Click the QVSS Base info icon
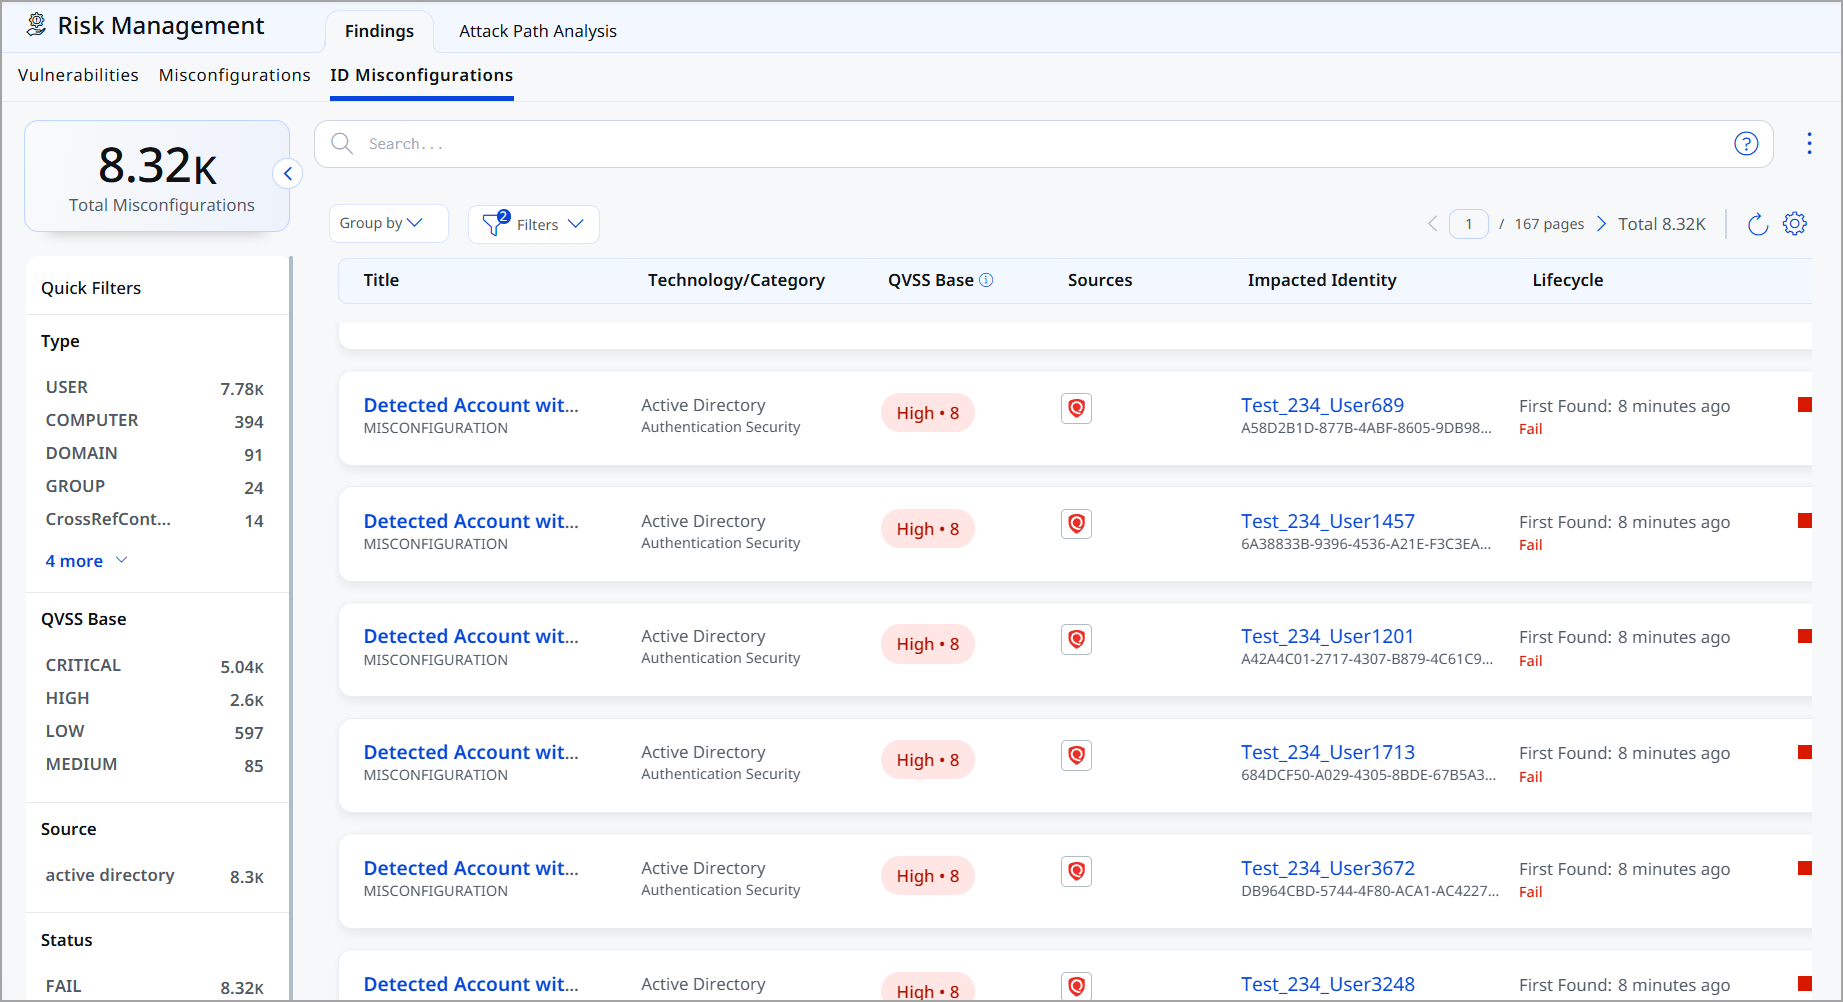Image resolution: width=1843 pixels, height=1002 pixels. point(986,280)
